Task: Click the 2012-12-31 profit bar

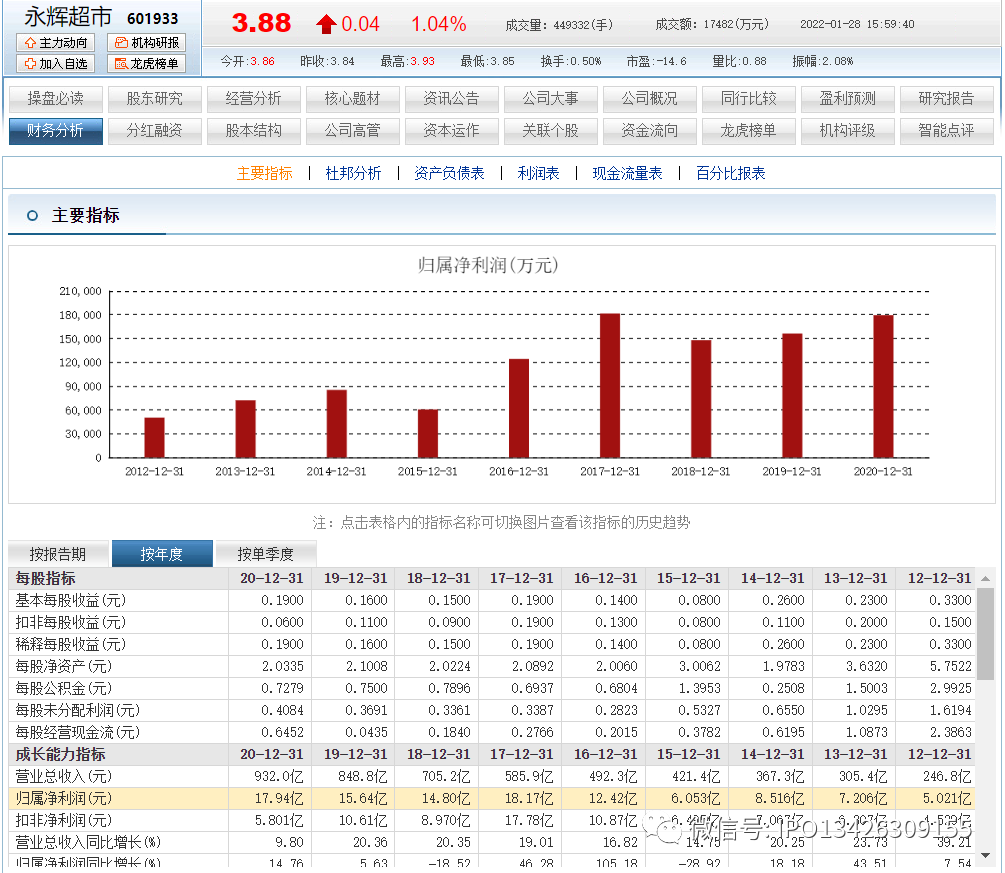Action: coord(154,438)
